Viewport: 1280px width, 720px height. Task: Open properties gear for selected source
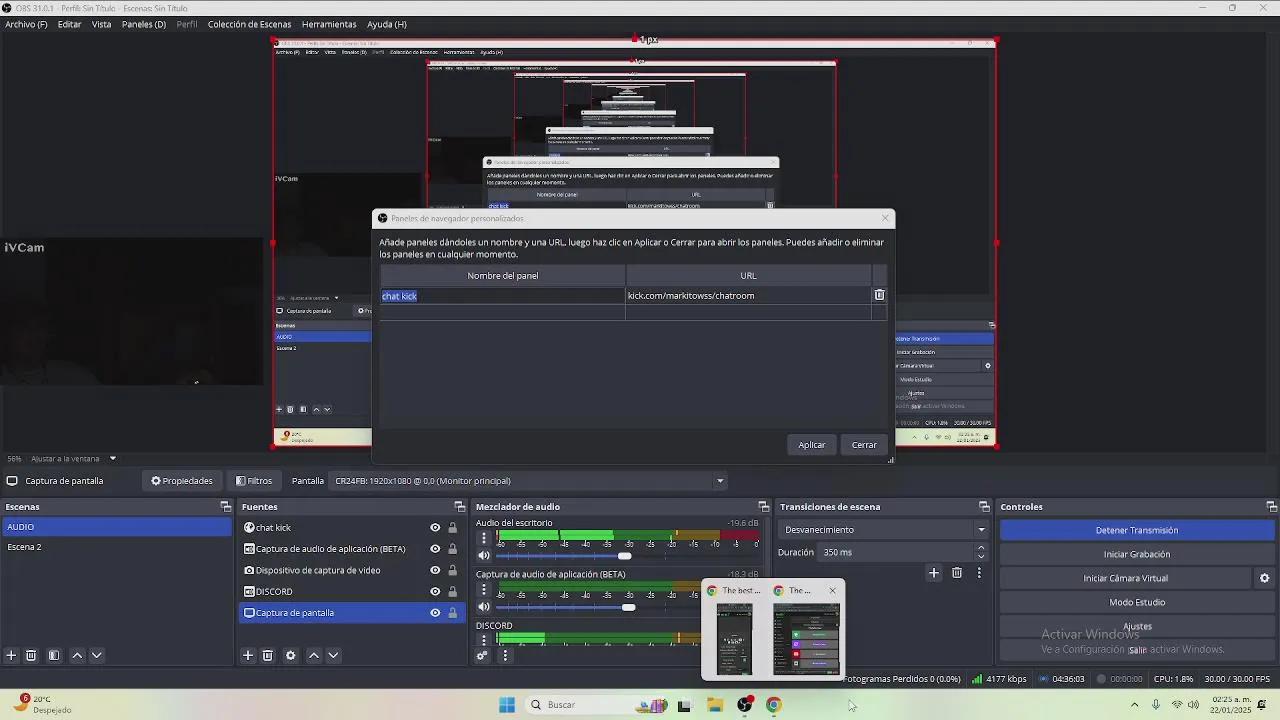click(290, 655)
